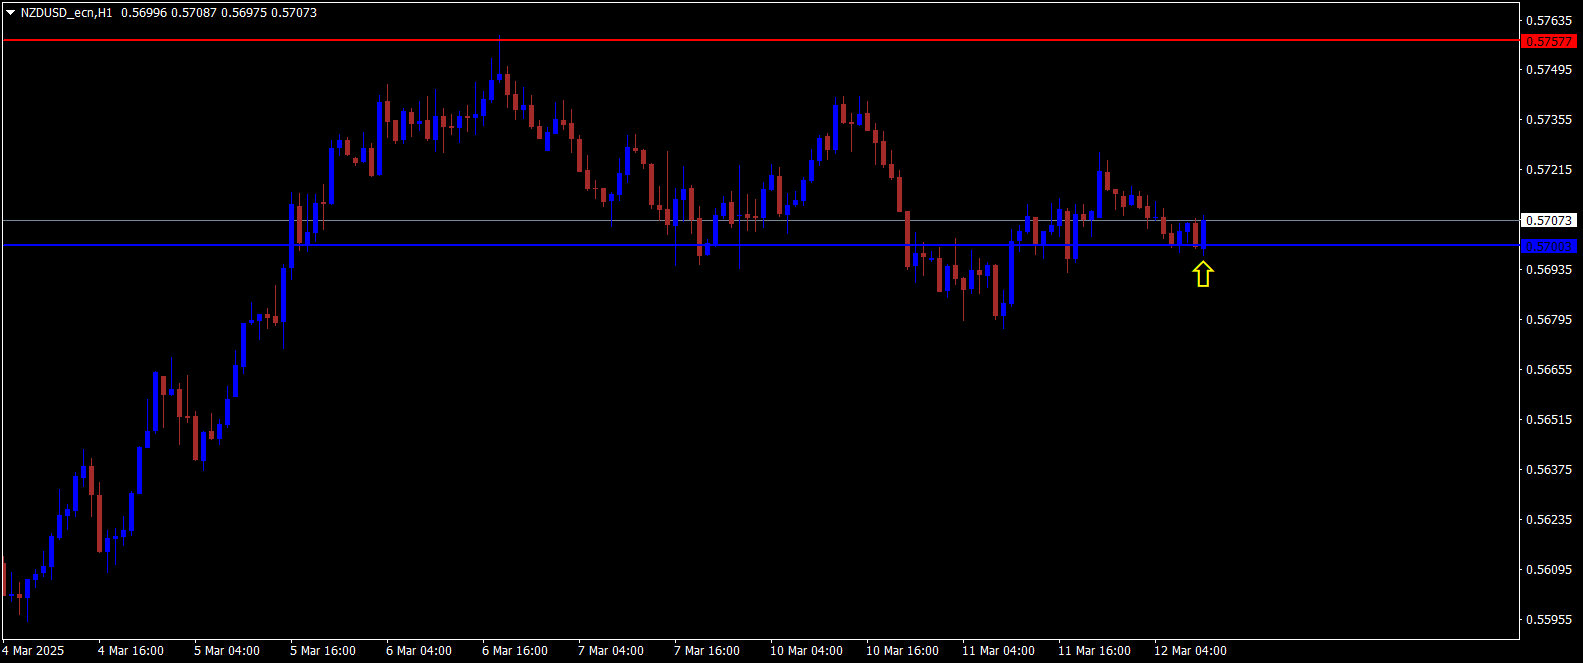Click the 11 Mar 16:00 time label
Viewport: 1583px width, 663px height.
point(1094,651)
